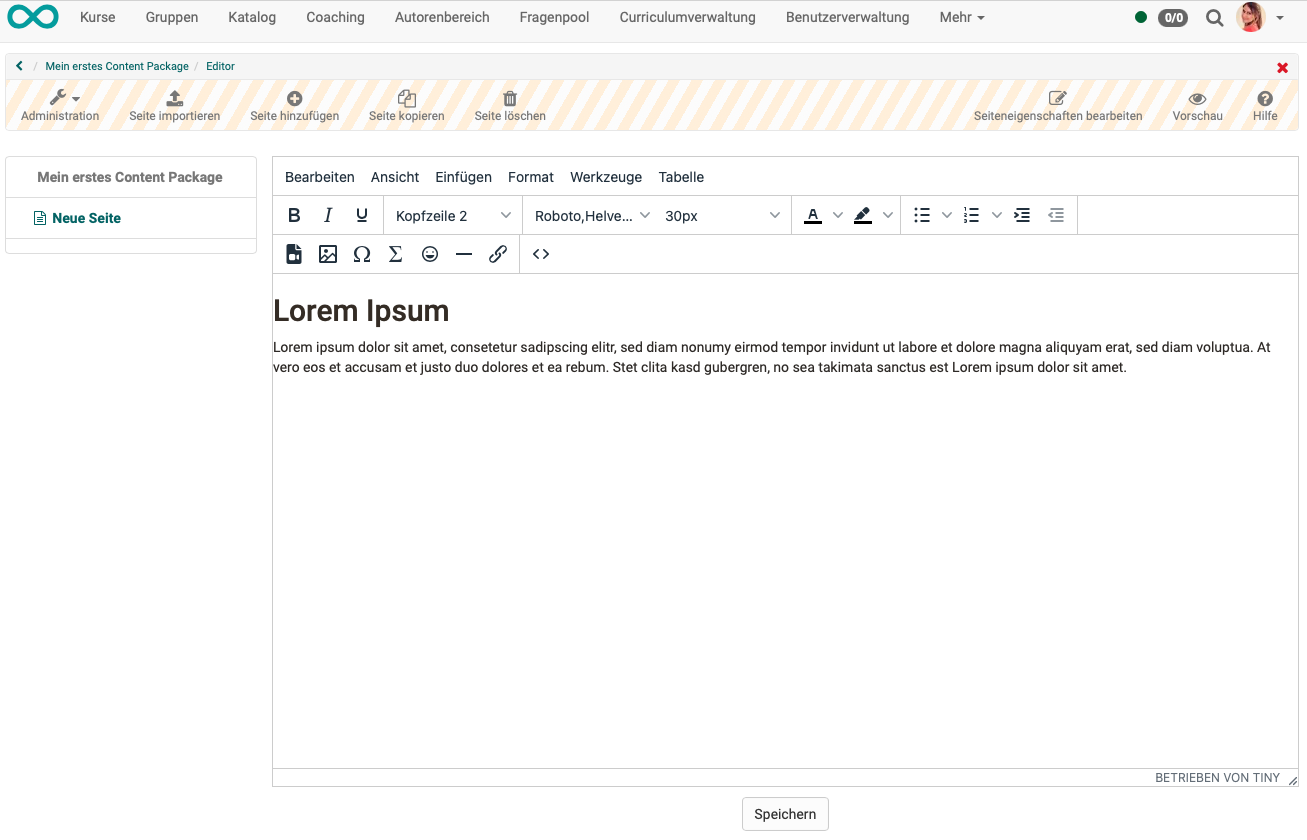Open the Vorschau eye icon
The image size is (1307, 840).
click(x=1197, y=98)
